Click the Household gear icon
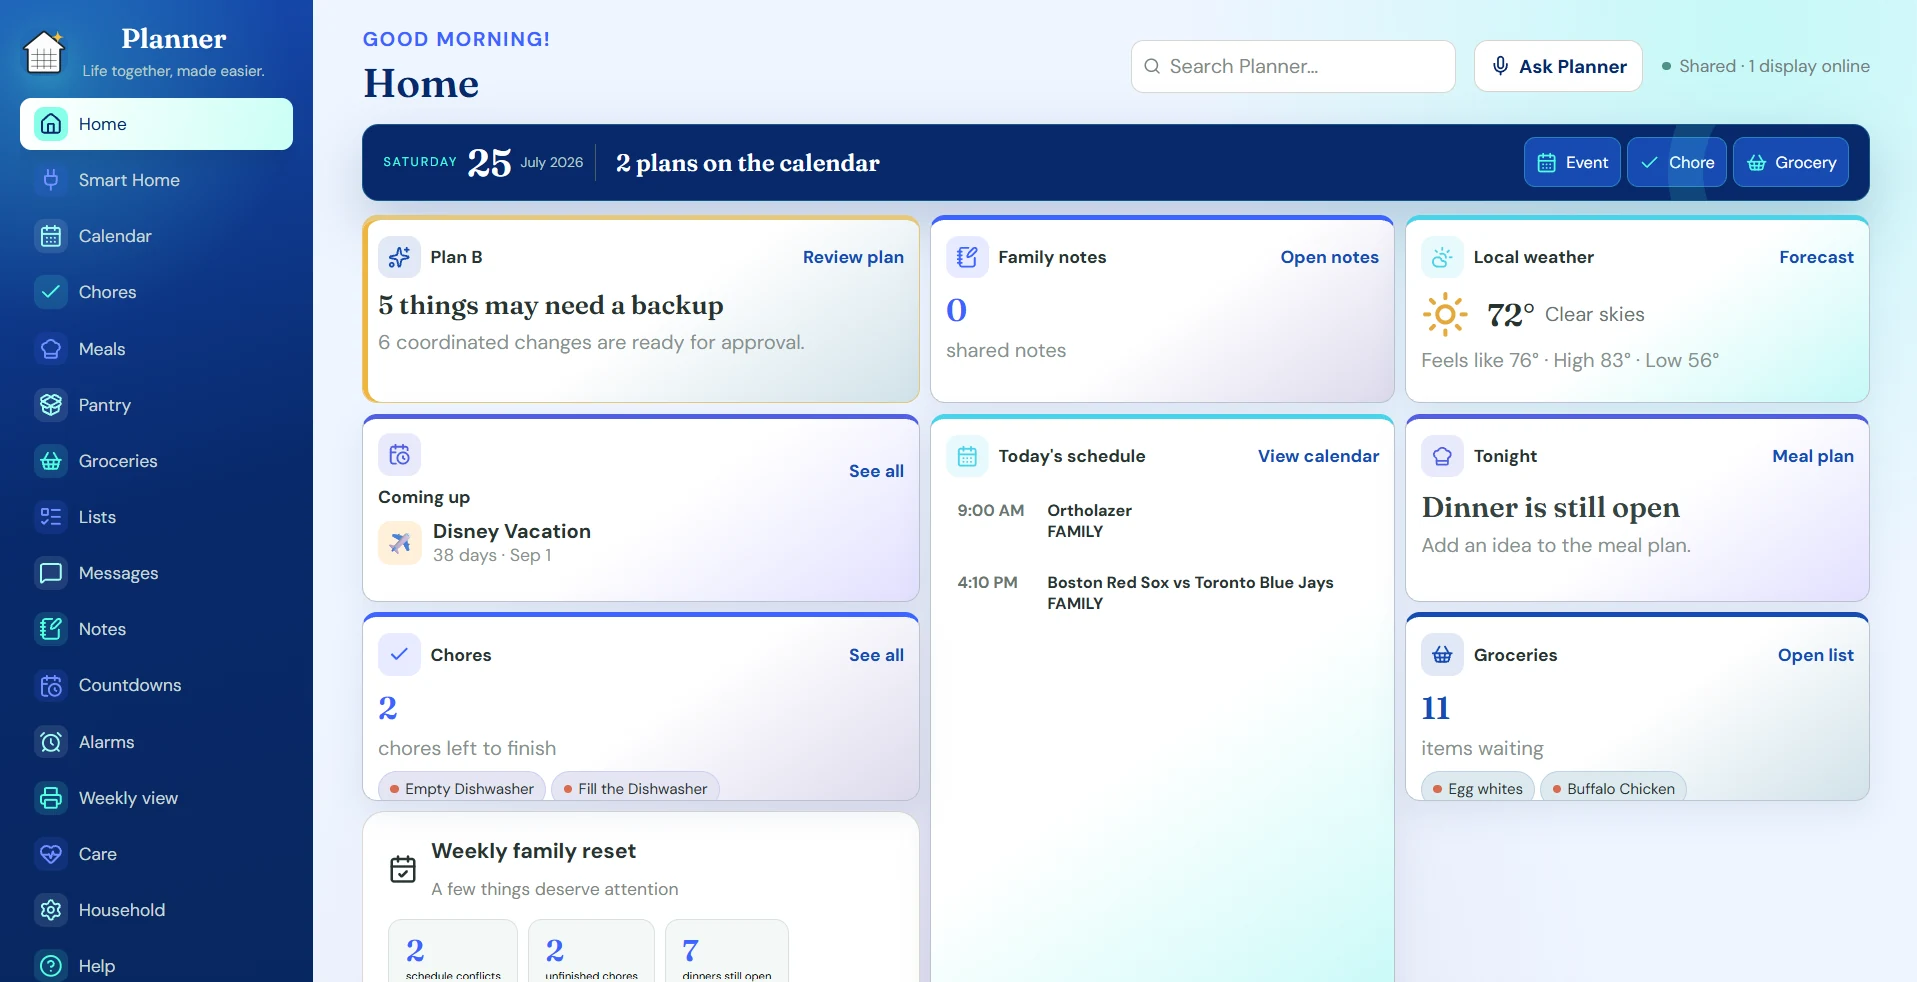The height and width of the screenshot is (982, 1917). (x=51, y=910)
